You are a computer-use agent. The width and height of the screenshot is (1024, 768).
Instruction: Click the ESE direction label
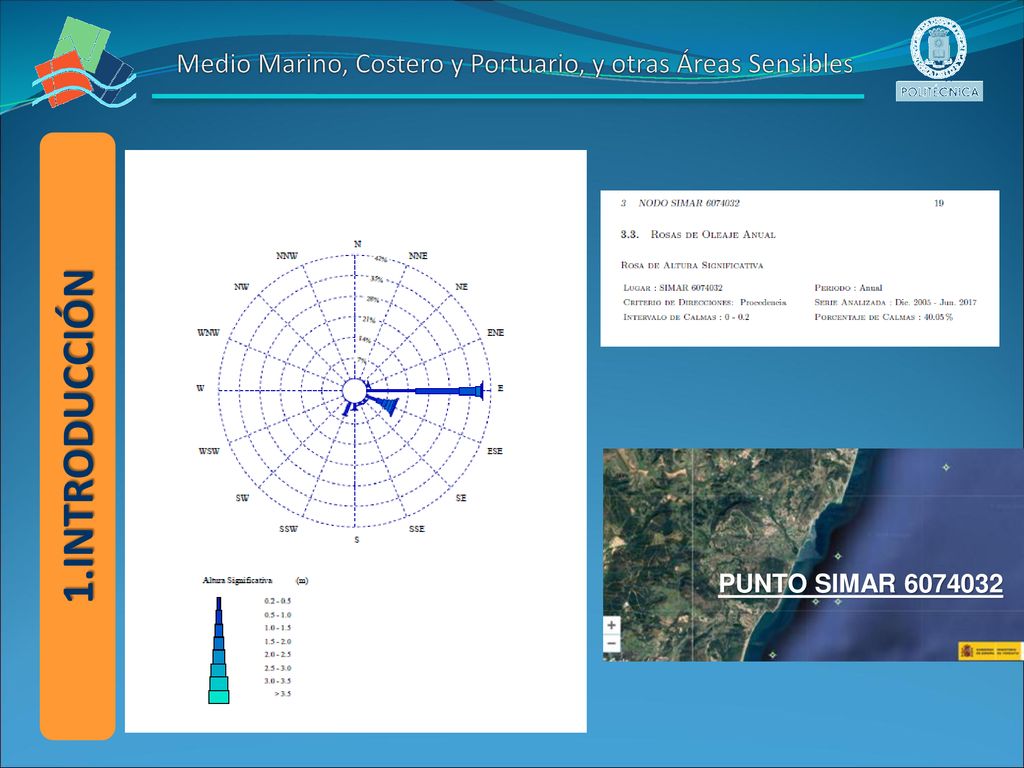pos(495,451)
